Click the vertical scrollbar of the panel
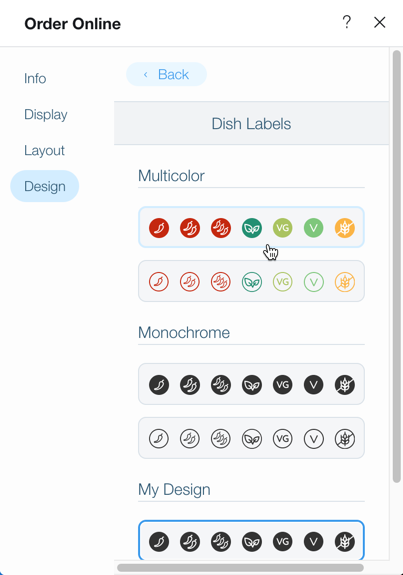Viewport: 403px width, 575px height. click(x=396, y=266)
